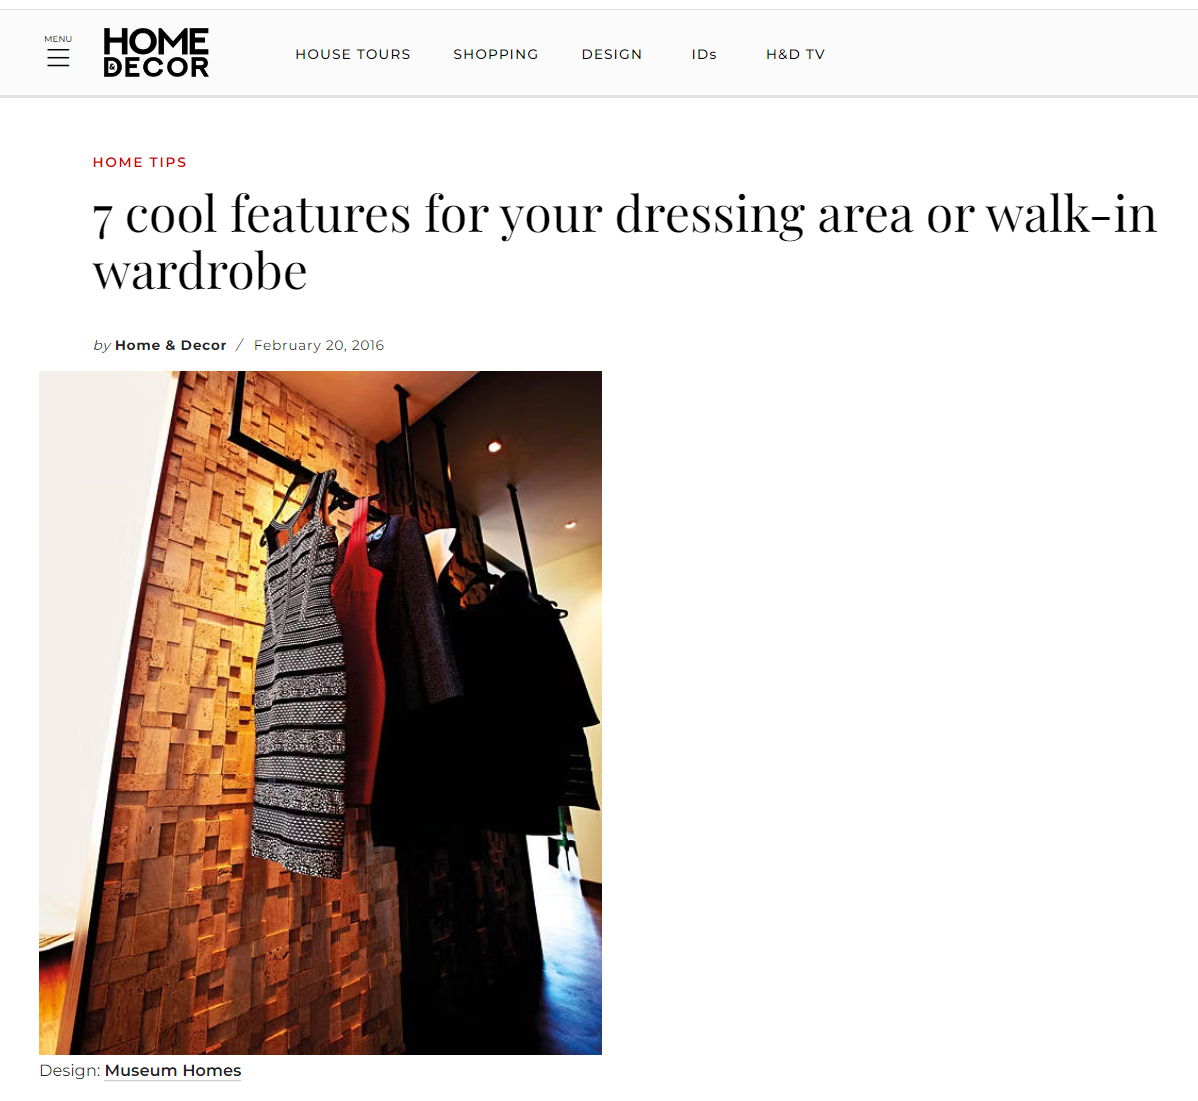Select the Design nav item
1198x1101 pixels.
(x=612, y=54)
